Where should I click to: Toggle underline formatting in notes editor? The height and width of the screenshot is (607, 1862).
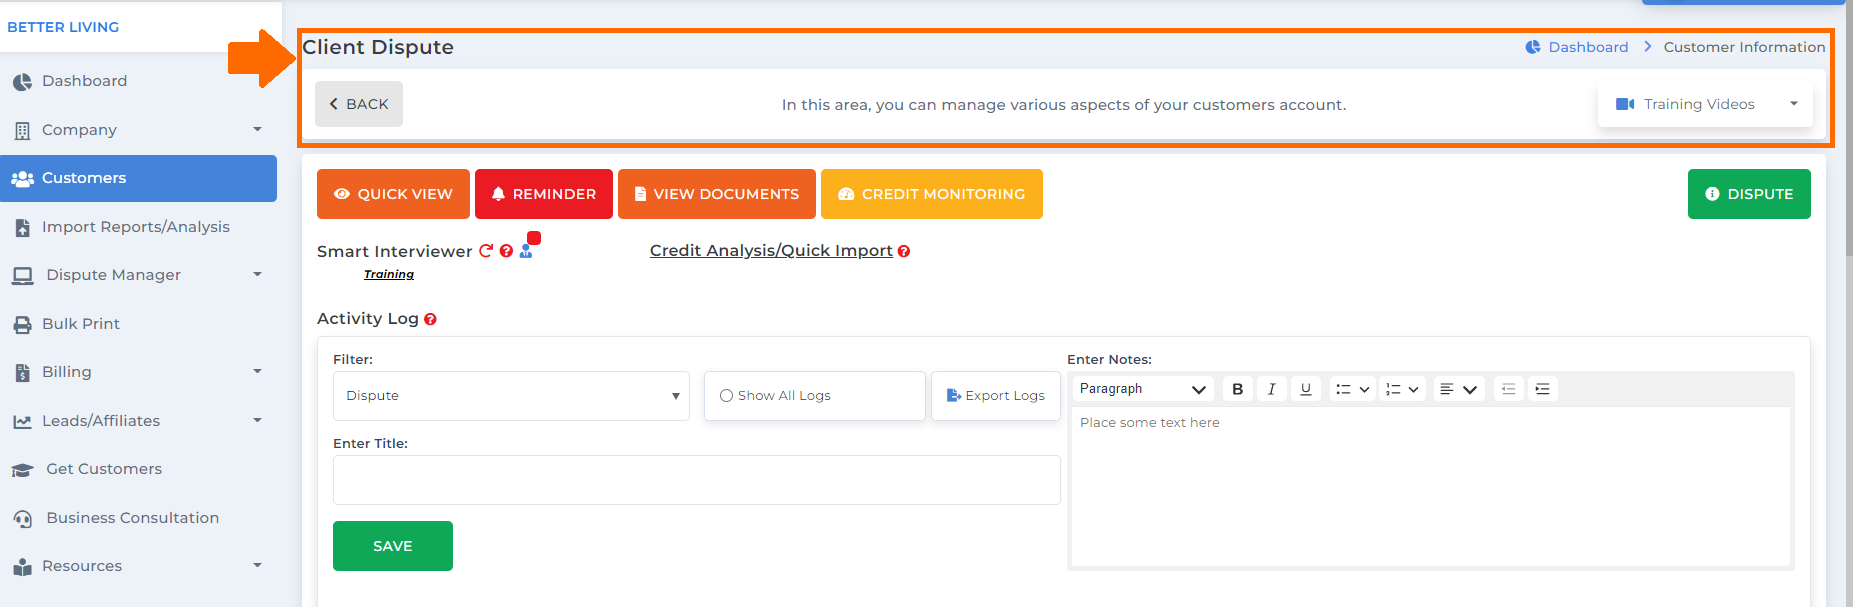tap(1306, 389)
